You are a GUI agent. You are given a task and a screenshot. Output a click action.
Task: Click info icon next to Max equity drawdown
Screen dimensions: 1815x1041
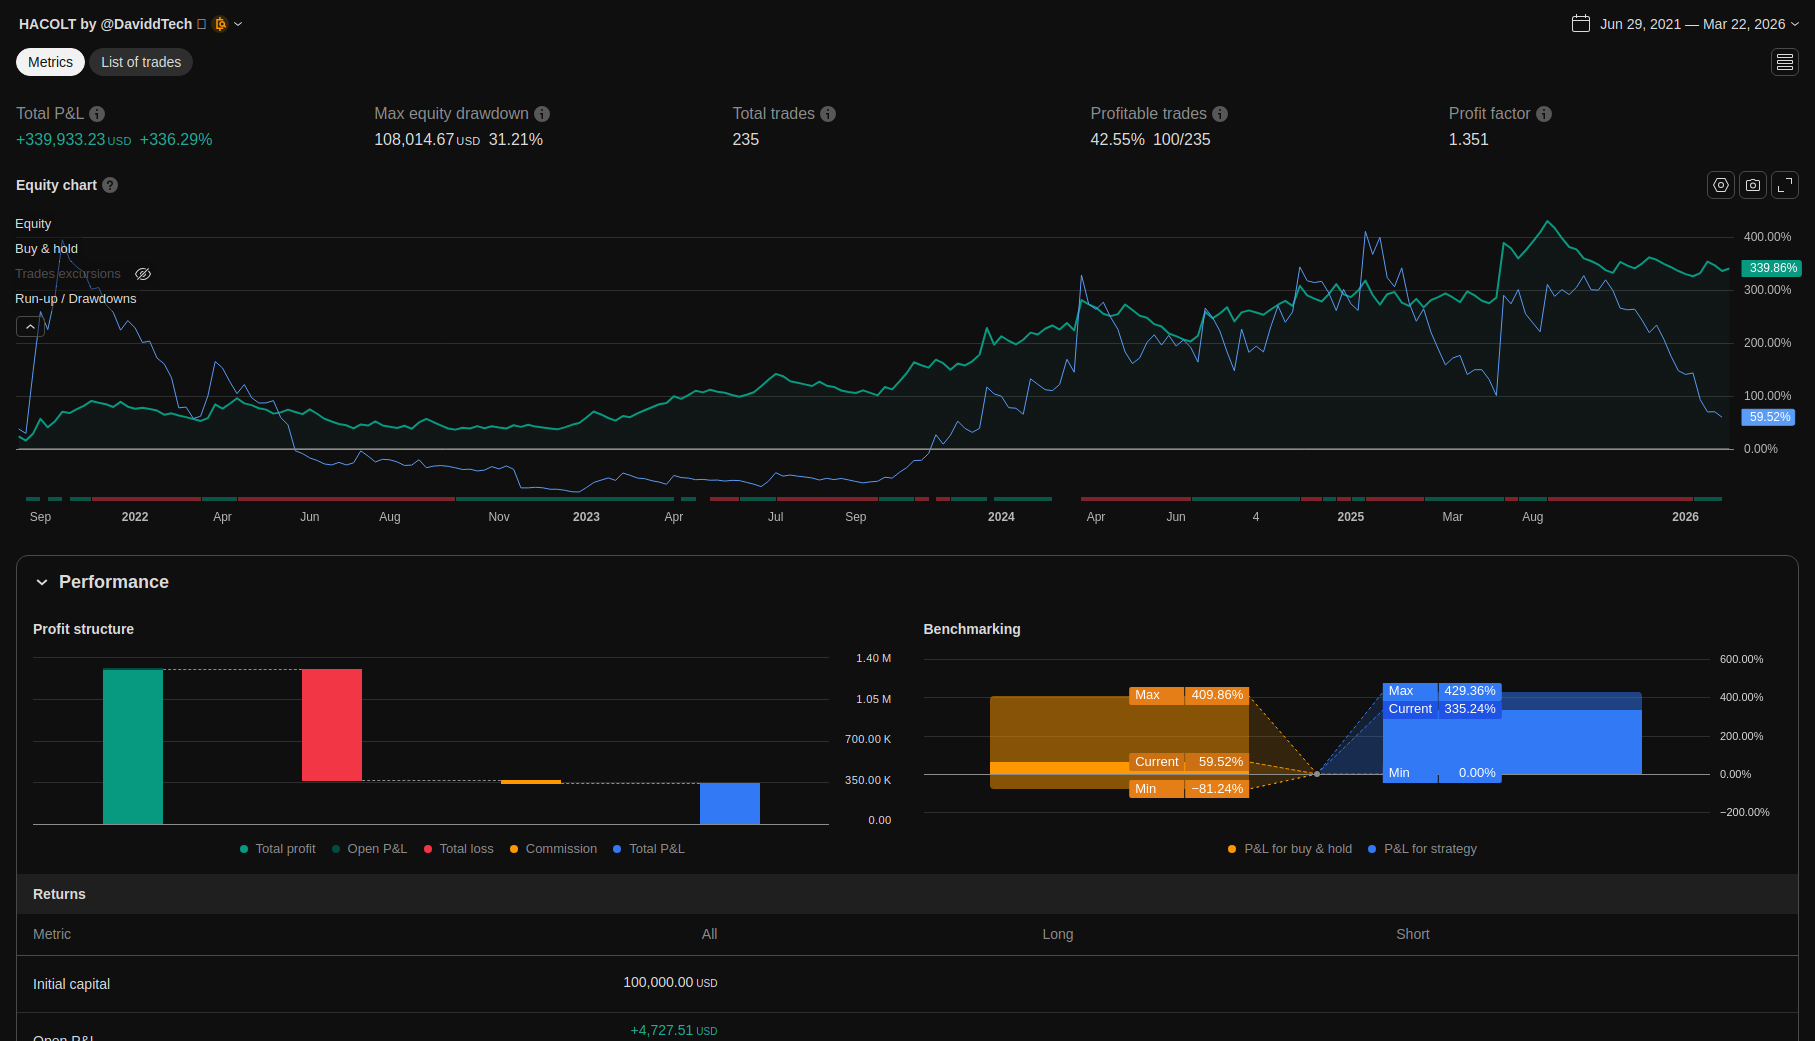click(542, 114)
